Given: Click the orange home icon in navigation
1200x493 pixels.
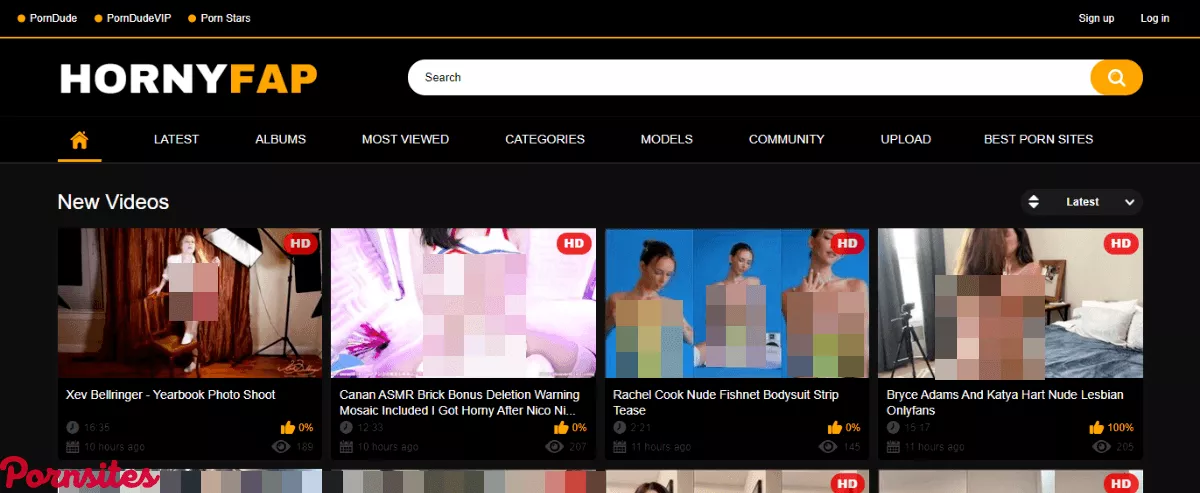Looking at the screenshot, I should (79, 139).
